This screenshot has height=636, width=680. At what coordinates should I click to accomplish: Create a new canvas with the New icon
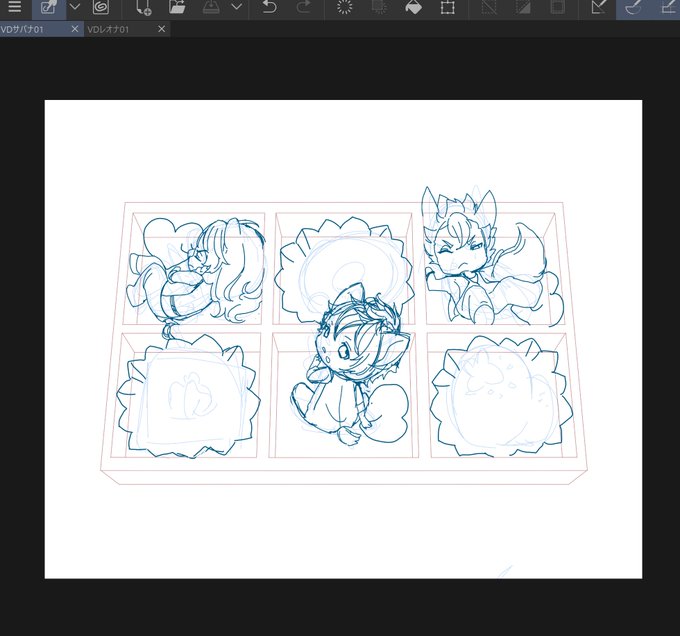pos(143,7)
